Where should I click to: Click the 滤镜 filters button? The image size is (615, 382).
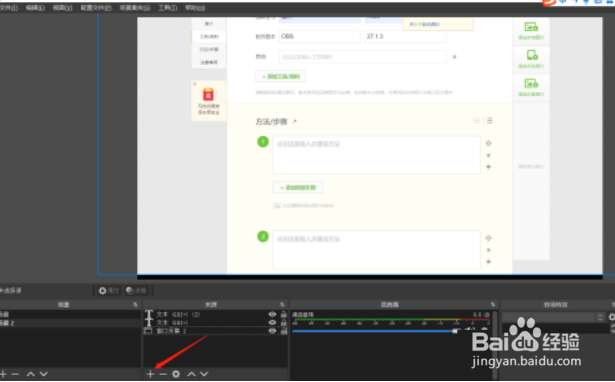(x=136, y=291)
